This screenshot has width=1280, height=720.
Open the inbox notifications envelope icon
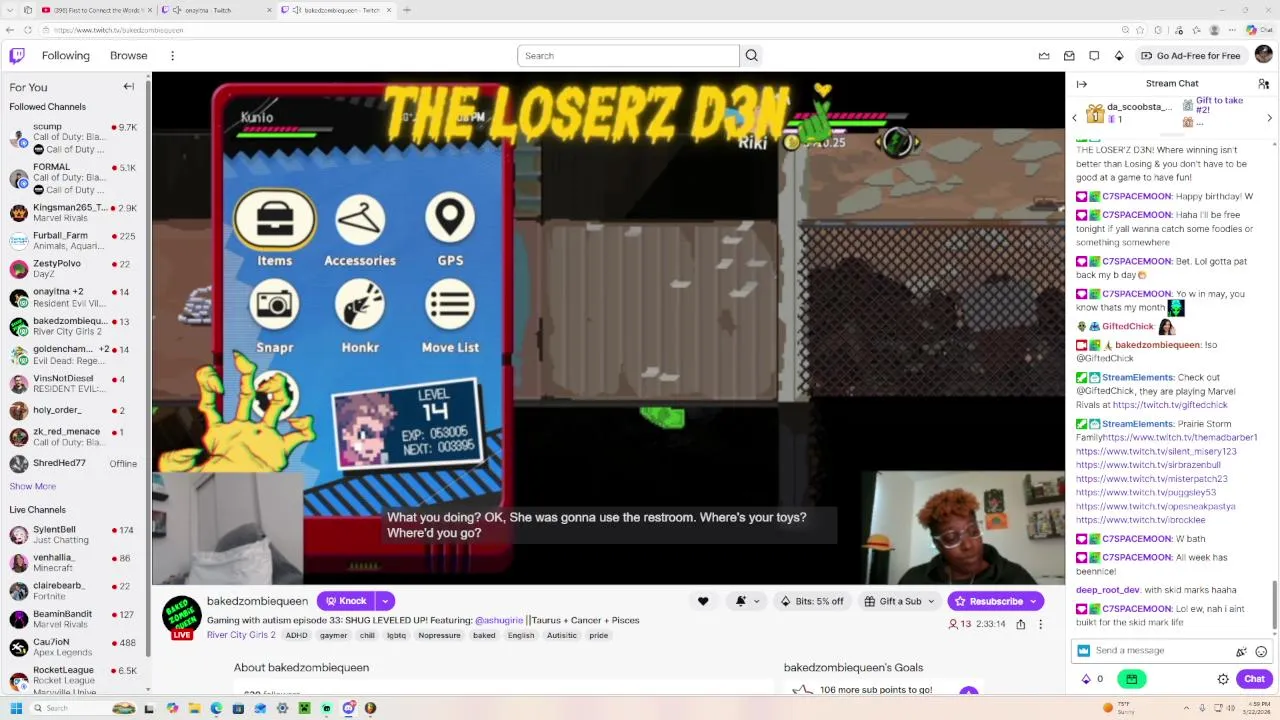(1069, 56)
